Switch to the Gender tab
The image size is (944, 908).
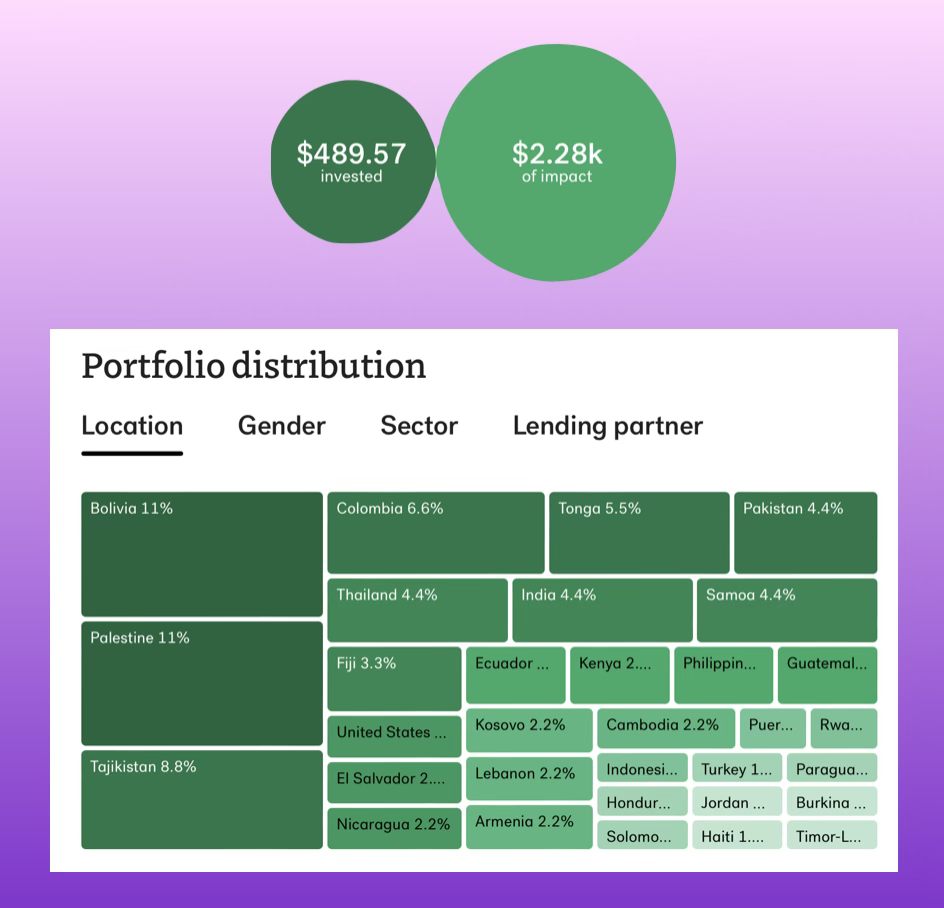(x=281, y=426)
